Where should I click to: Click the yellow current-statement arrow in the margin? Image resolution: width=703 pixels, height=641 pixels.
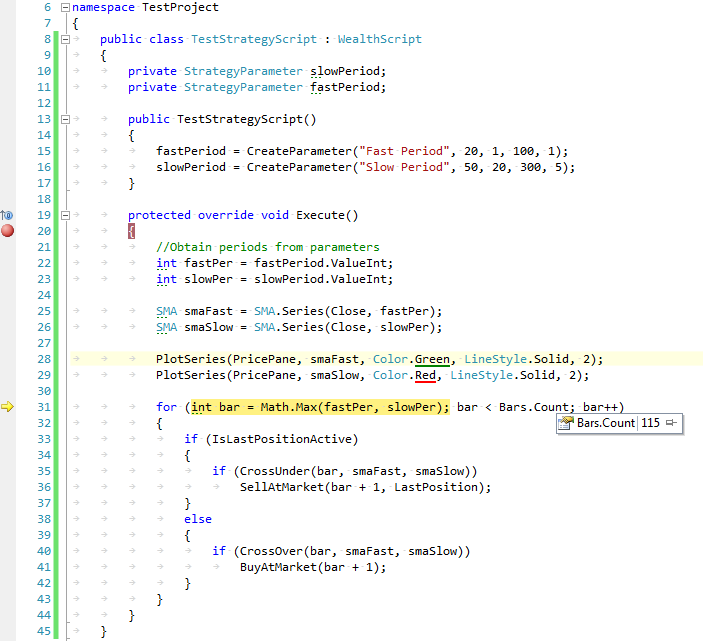tap(8, 407)
